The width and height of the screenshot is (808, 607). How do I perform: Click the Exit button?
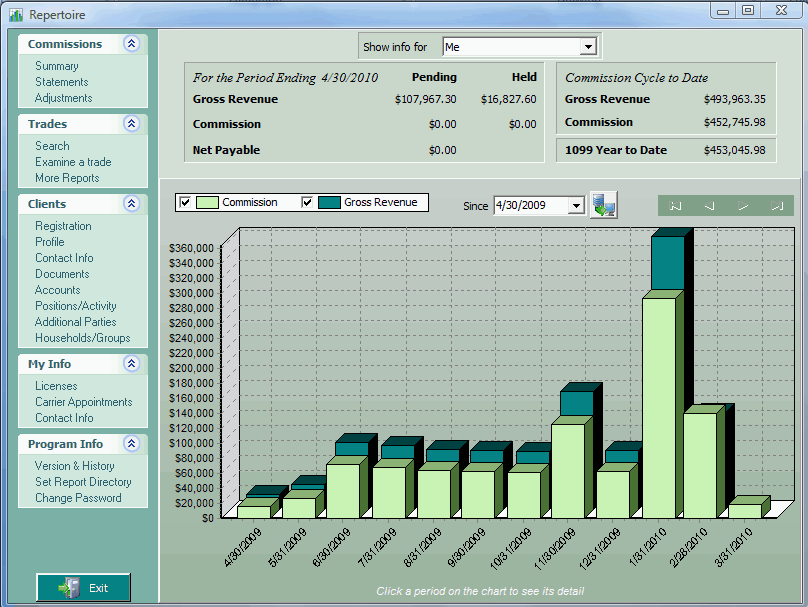click(83, 587)
